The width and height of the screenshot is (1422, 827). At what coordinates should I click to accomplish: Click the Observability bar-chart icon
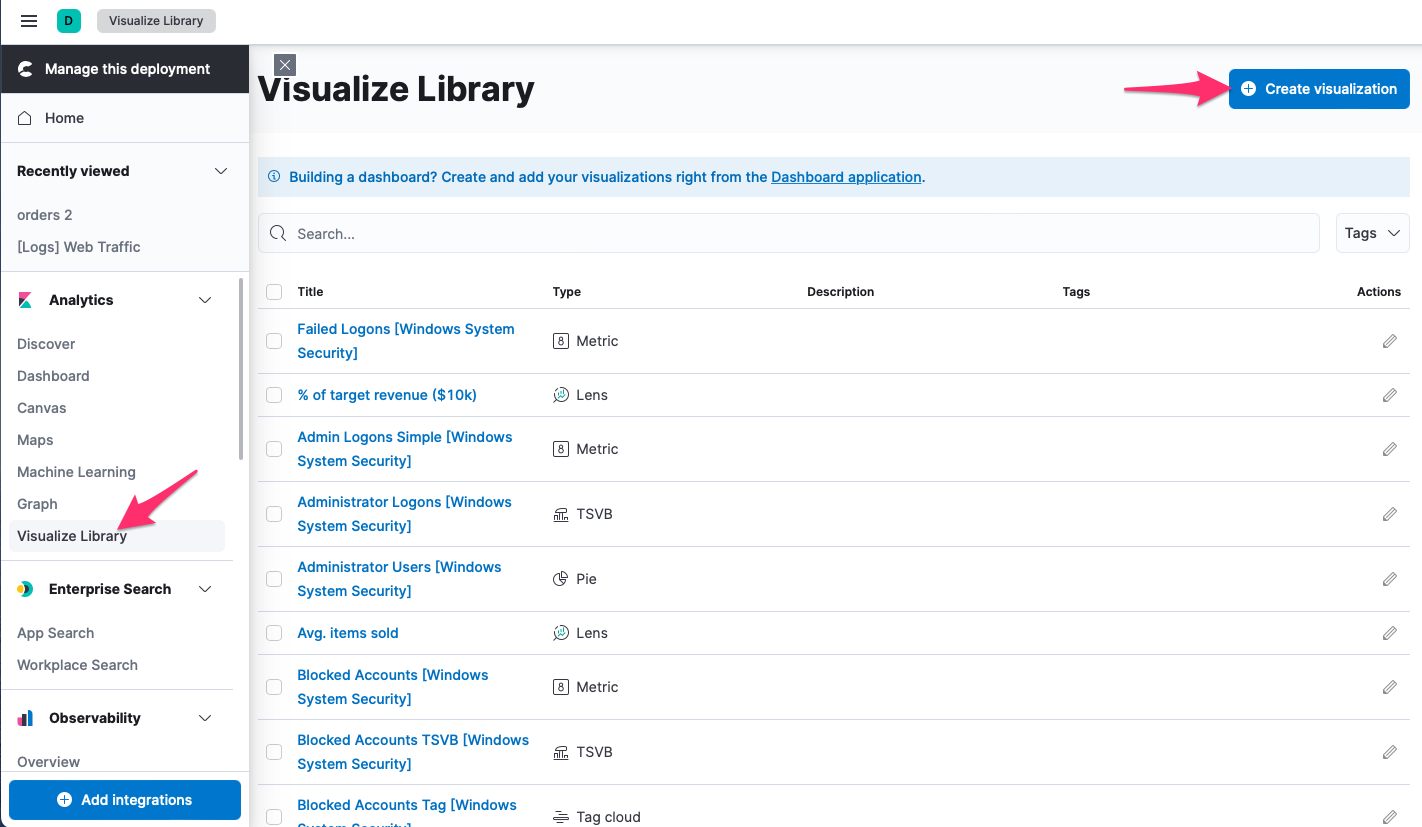click(x=24, y=717)
